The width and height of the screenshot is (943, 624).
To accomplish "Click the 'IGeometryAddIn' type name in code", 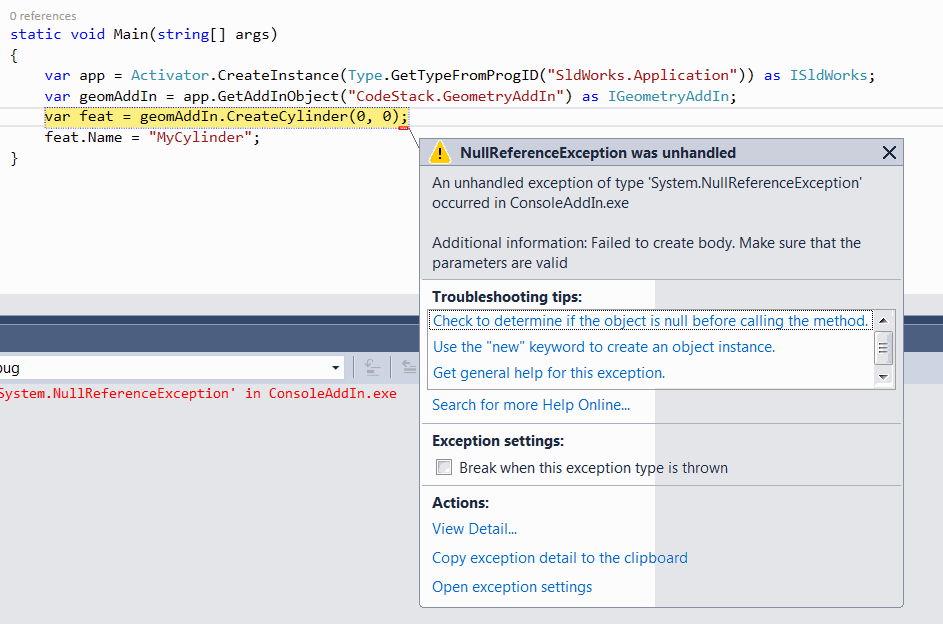I will [668, 96].
